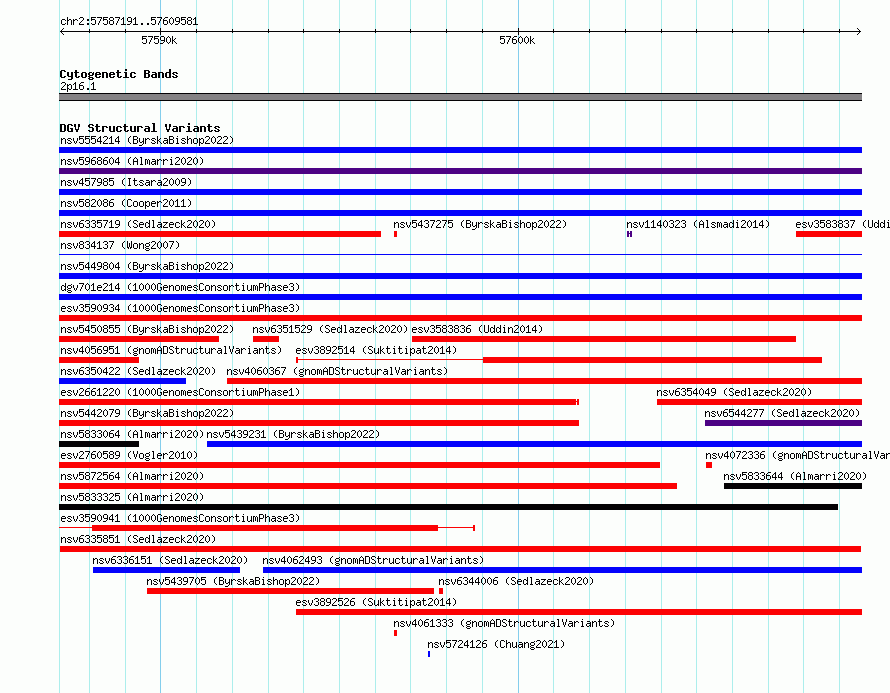Open variant nsv582086 (Cooper2011)
The width and height of the screenshot is (890, 693).
tap(126, 203)
